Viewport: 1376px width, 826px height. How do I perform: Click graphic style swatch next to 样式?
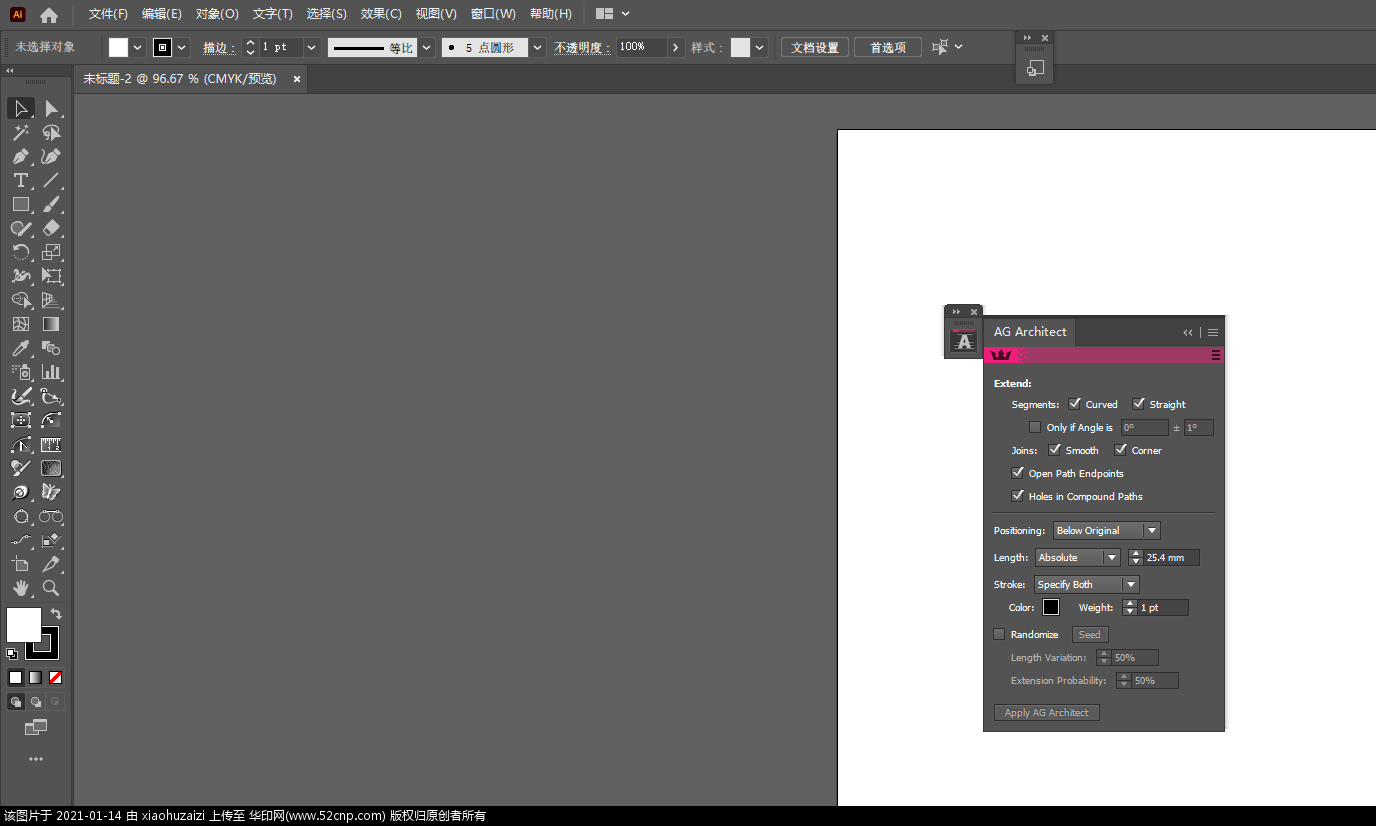[x=740, y=47]
